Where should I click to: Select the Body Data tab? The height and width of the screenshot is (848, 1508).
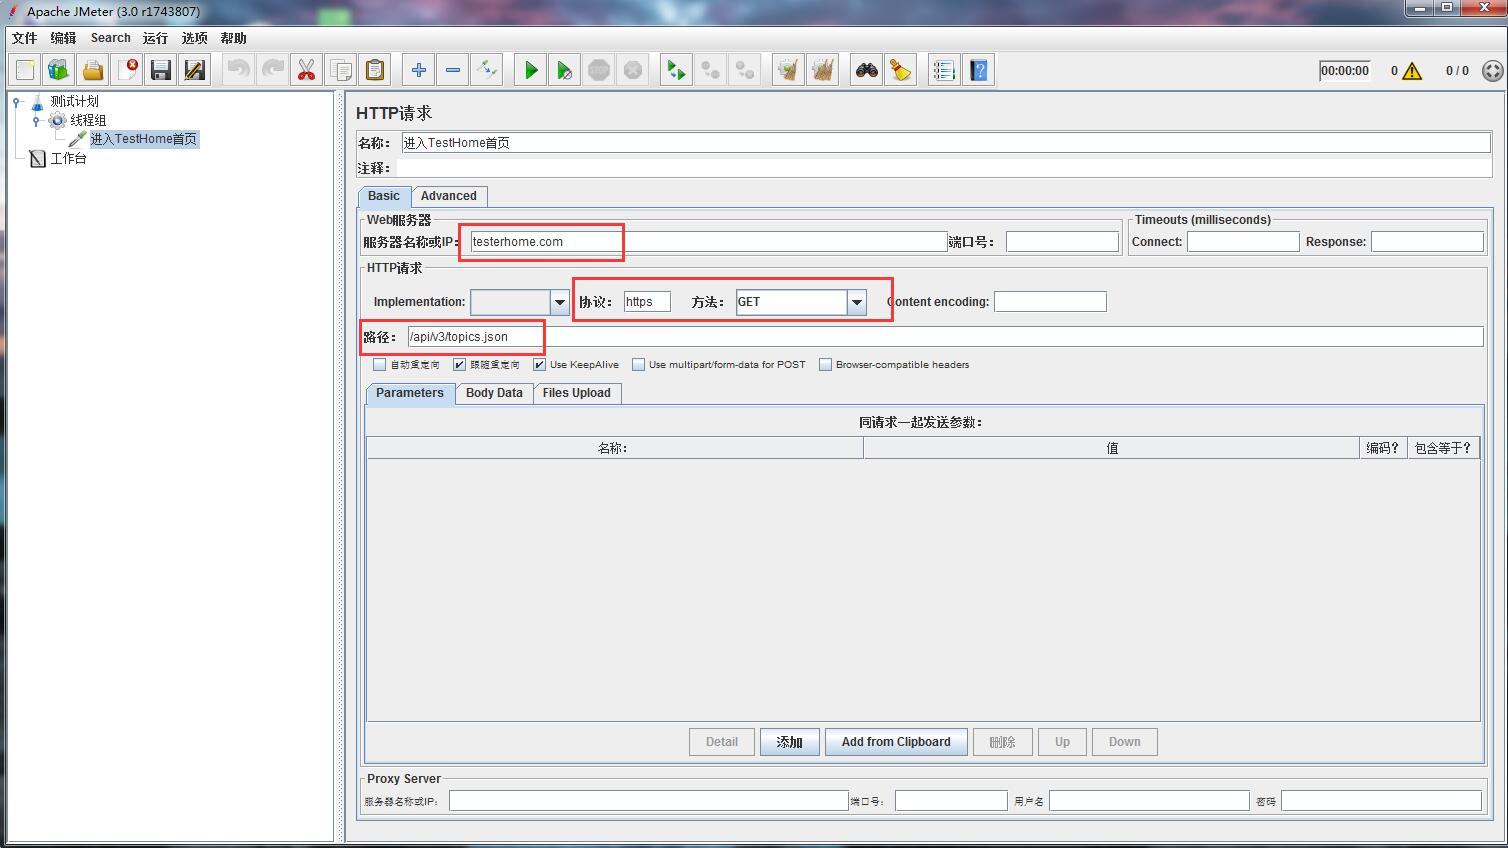pos(494,393)
